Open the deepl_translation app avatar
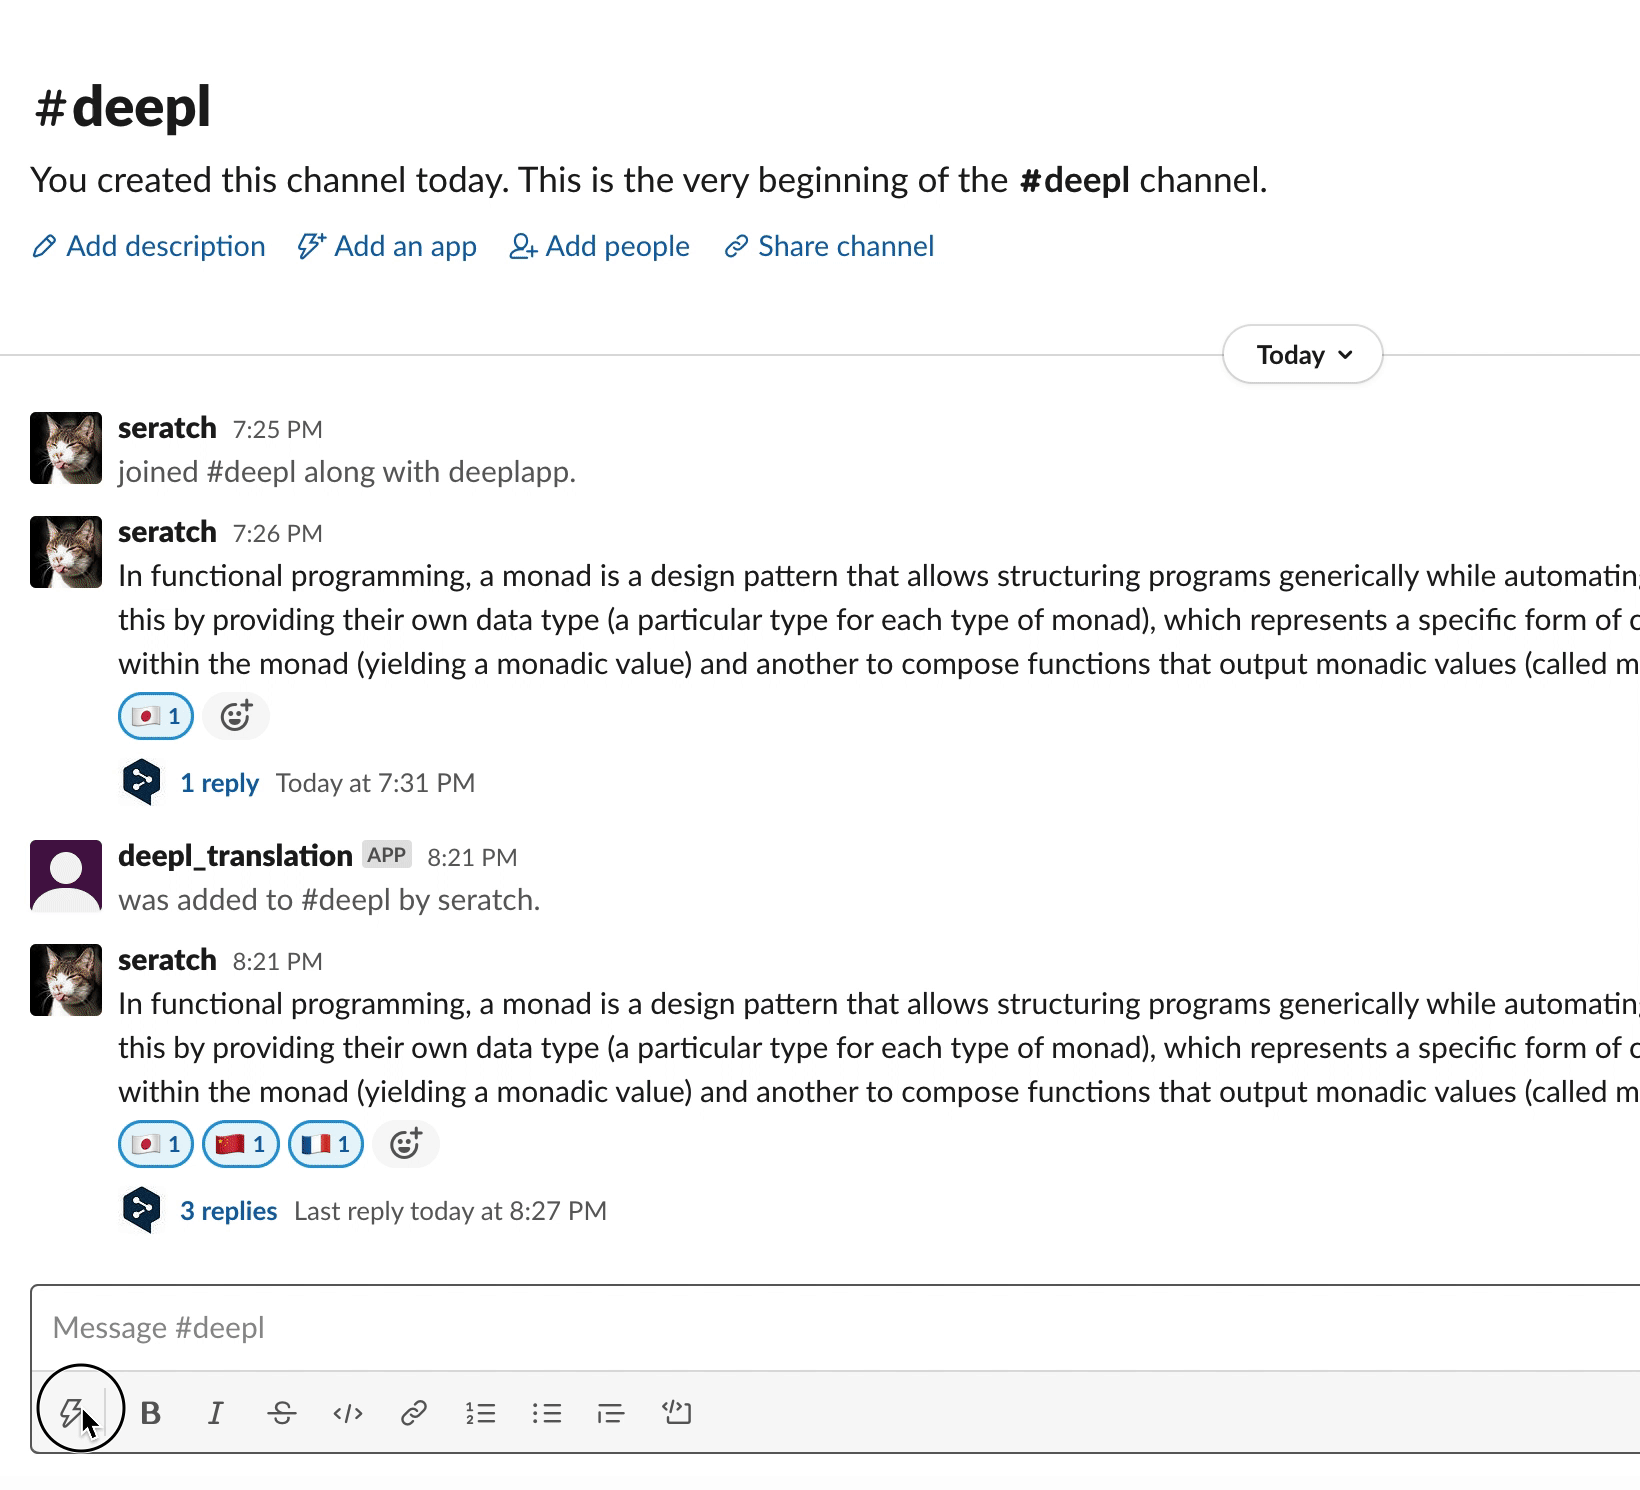 click(66, 876)
